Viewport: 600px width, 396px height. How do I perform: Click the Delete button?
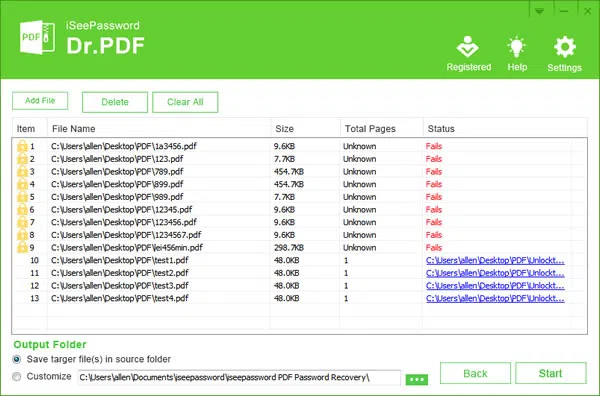click(x=115, y=102)
